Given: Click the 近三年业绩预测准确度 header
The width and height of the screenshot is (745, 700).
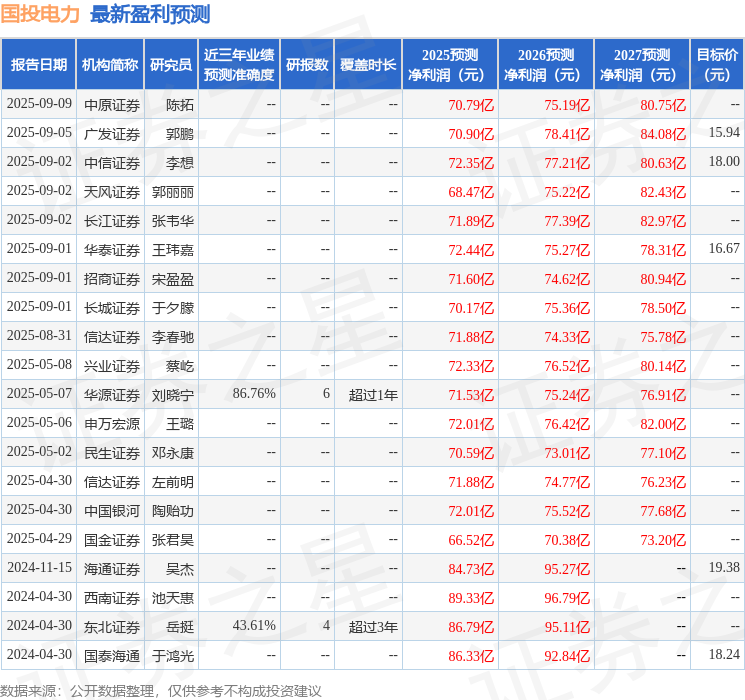Looking at the screenshot, I should click(x=239, y=65).
